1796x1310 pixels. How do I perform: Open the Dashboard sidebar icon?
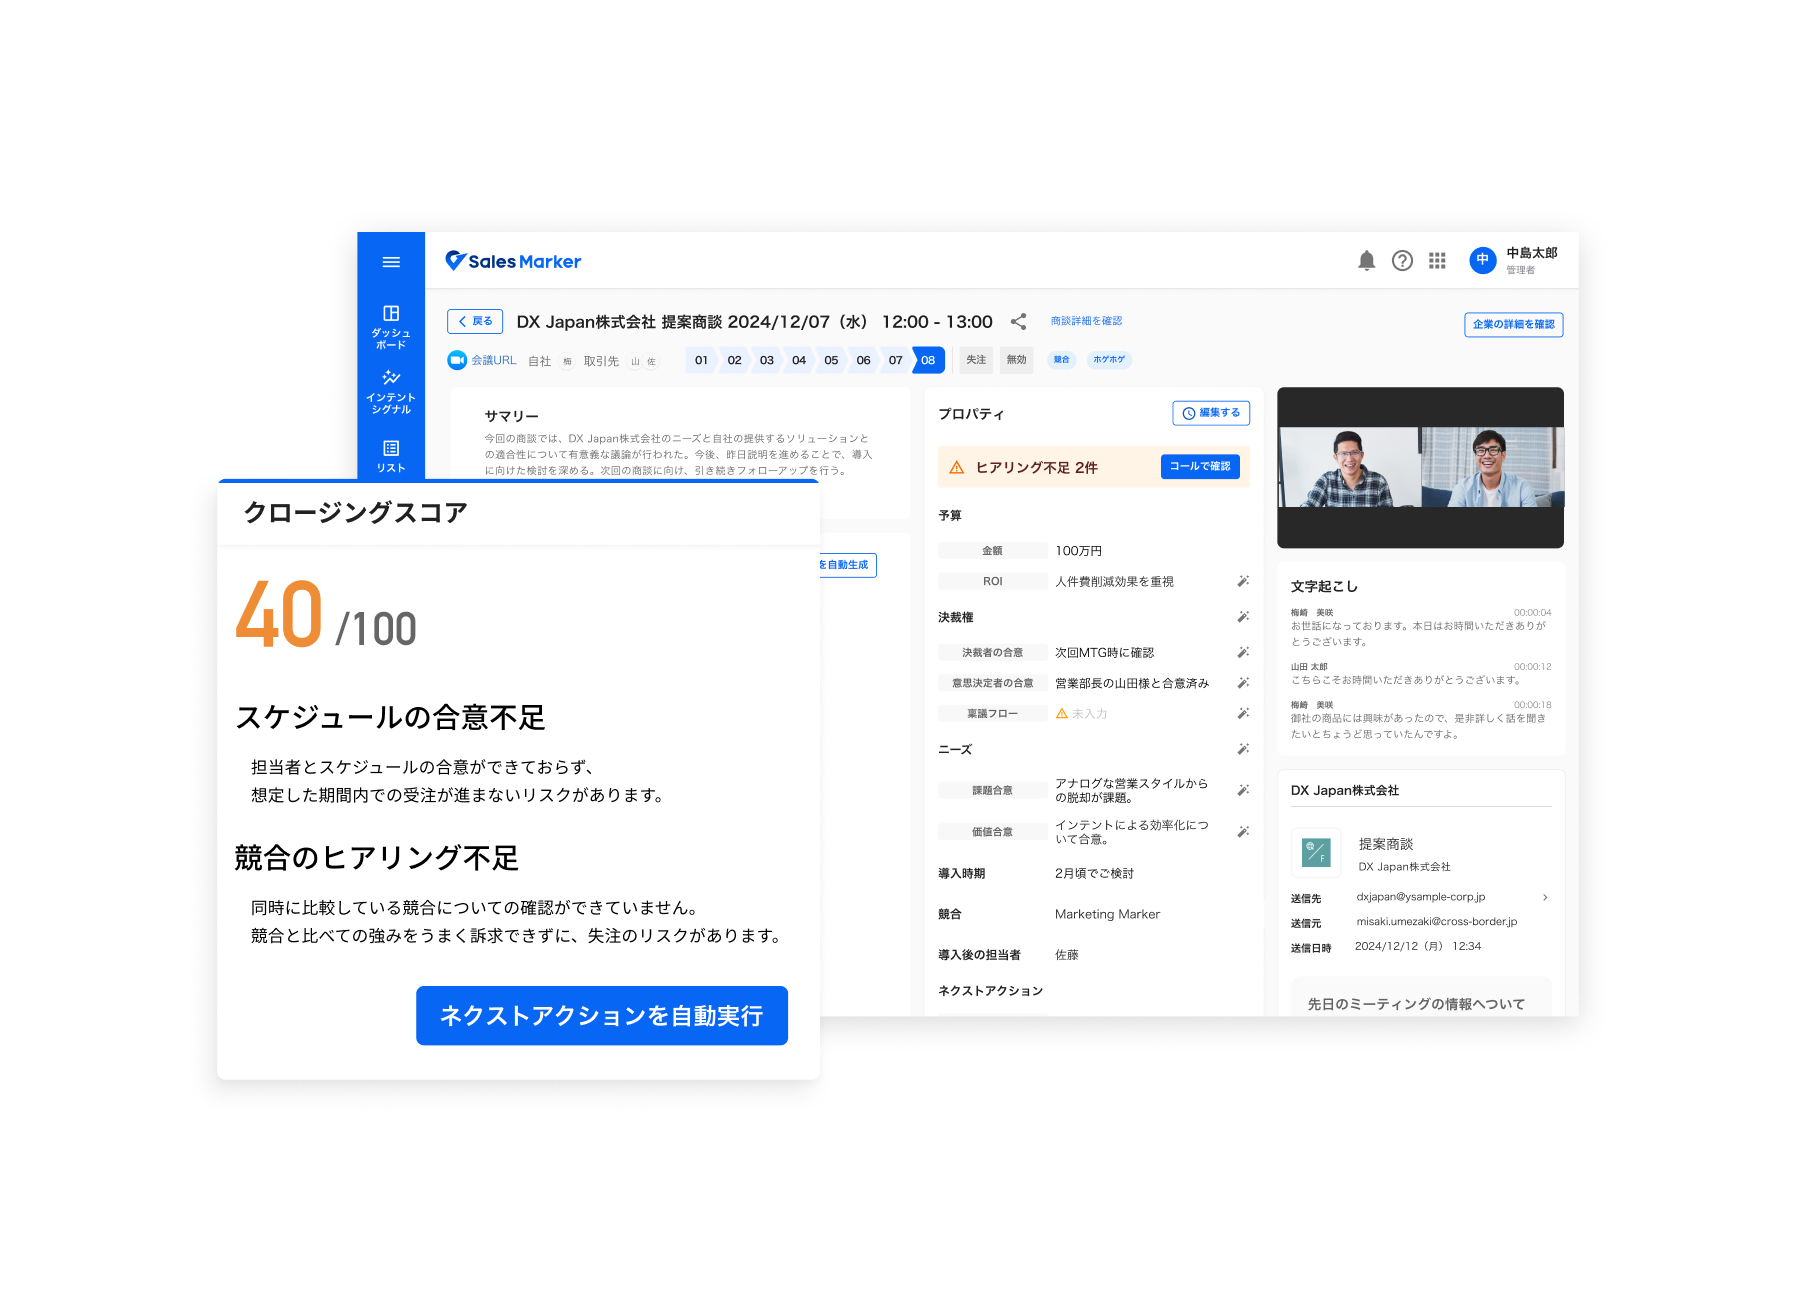click(x=391, y=326)
